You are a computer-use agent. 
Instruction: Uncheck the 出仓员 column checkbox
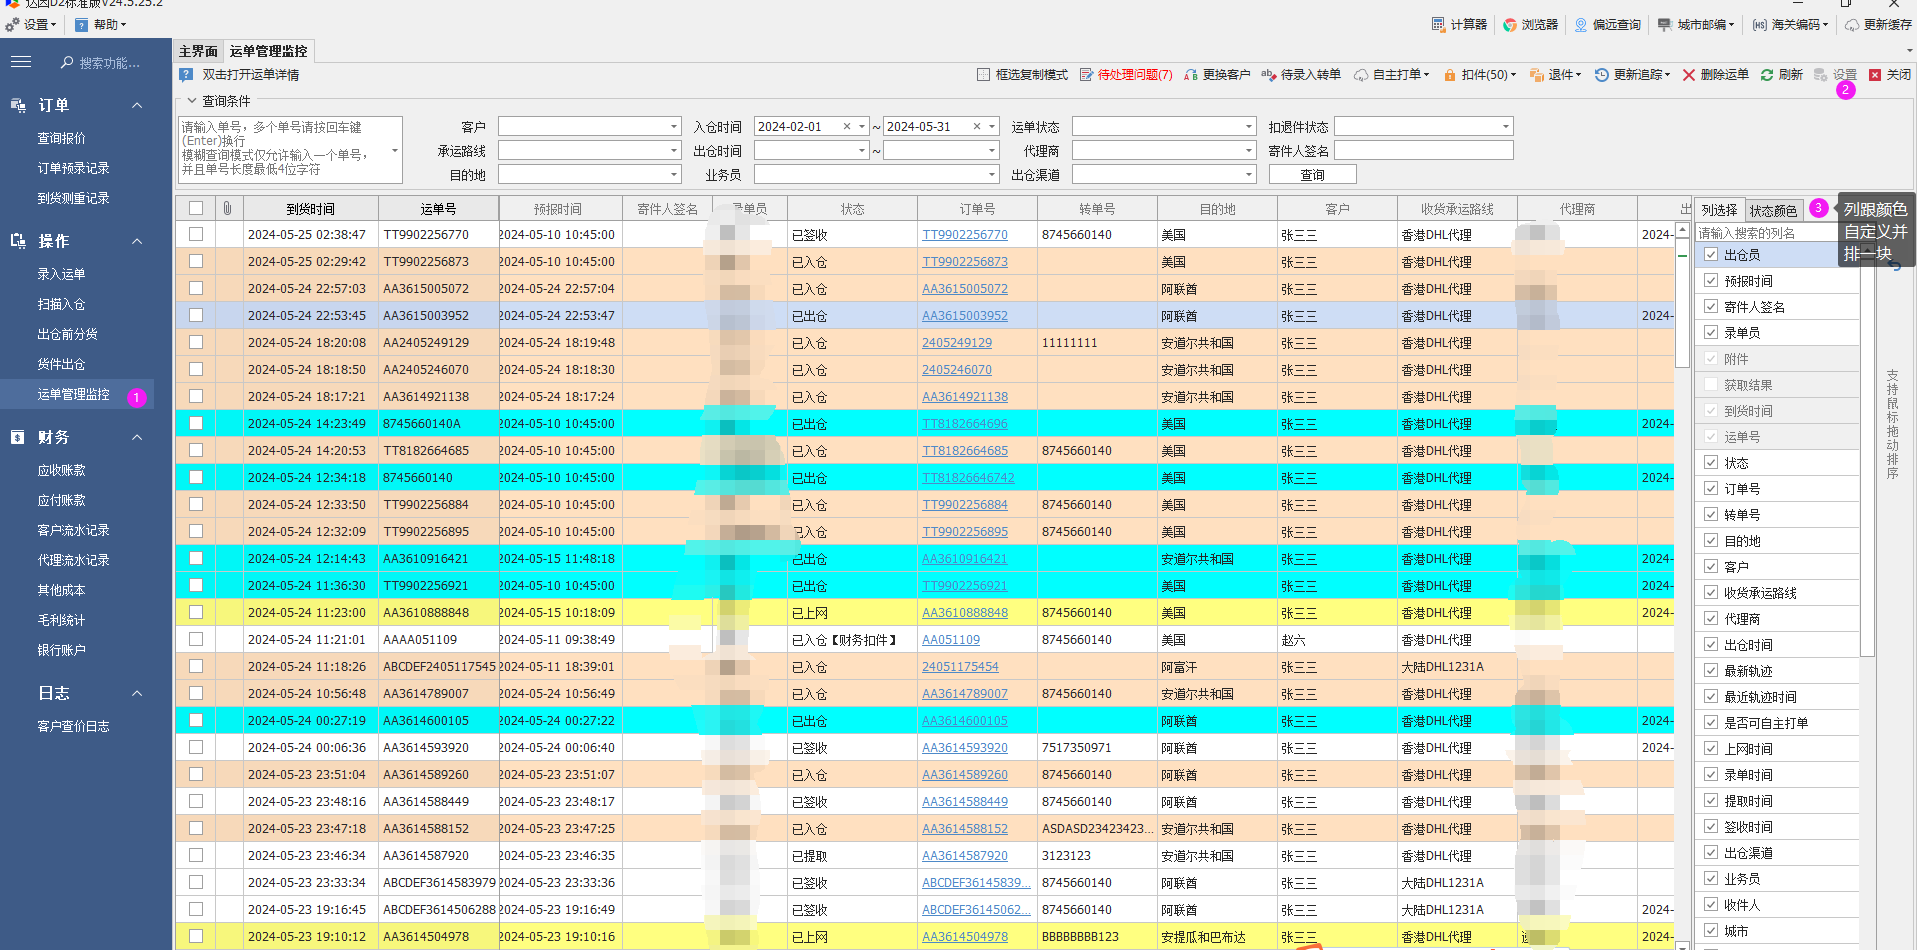1711,254
